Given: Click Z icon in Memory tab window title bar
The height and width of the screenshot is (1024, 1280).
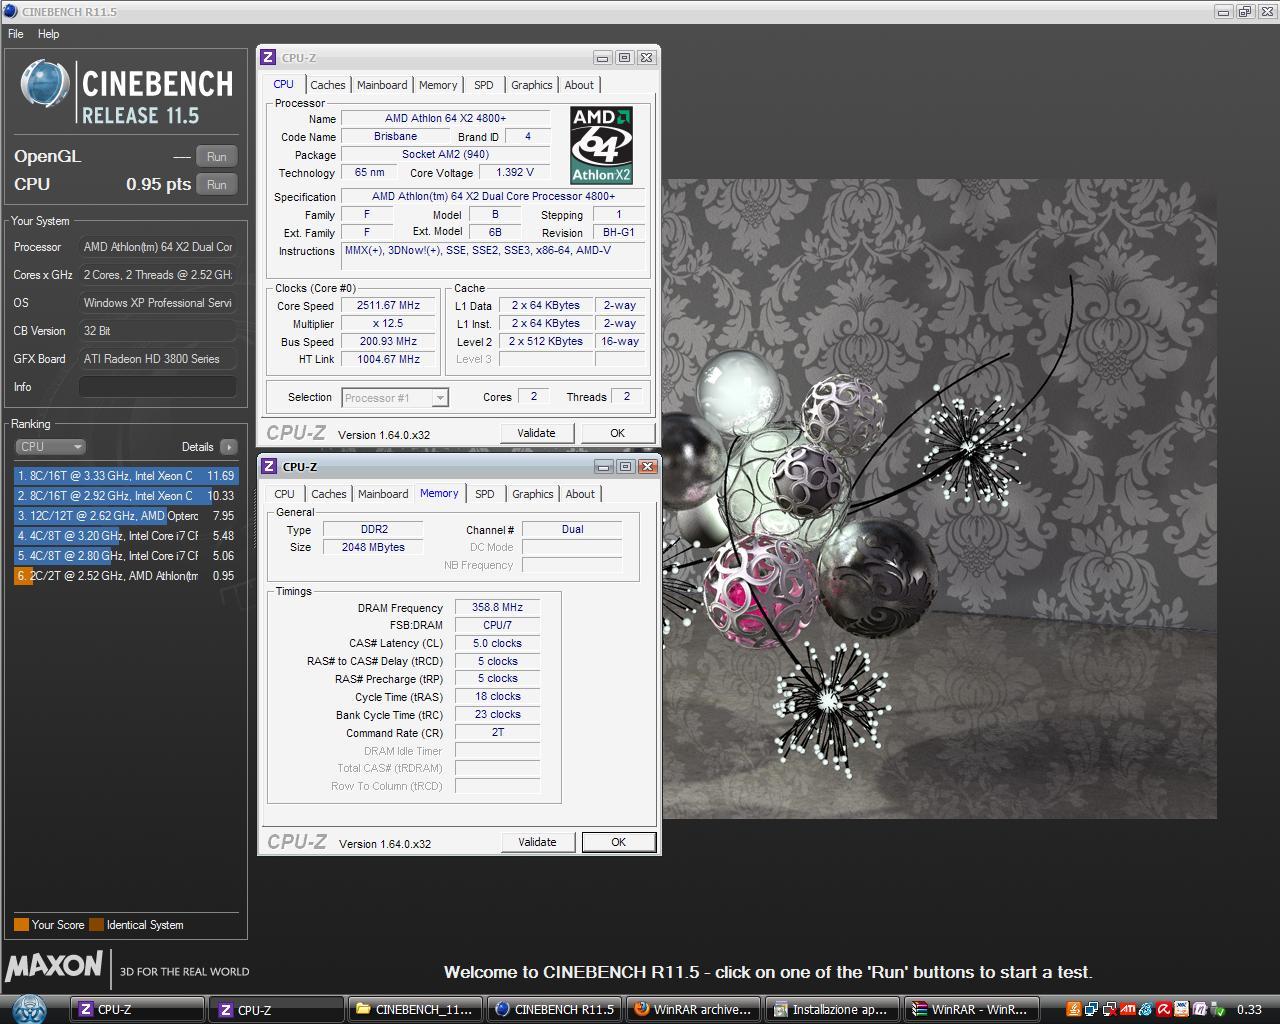Looking at the screenshot, I should 269,467.
